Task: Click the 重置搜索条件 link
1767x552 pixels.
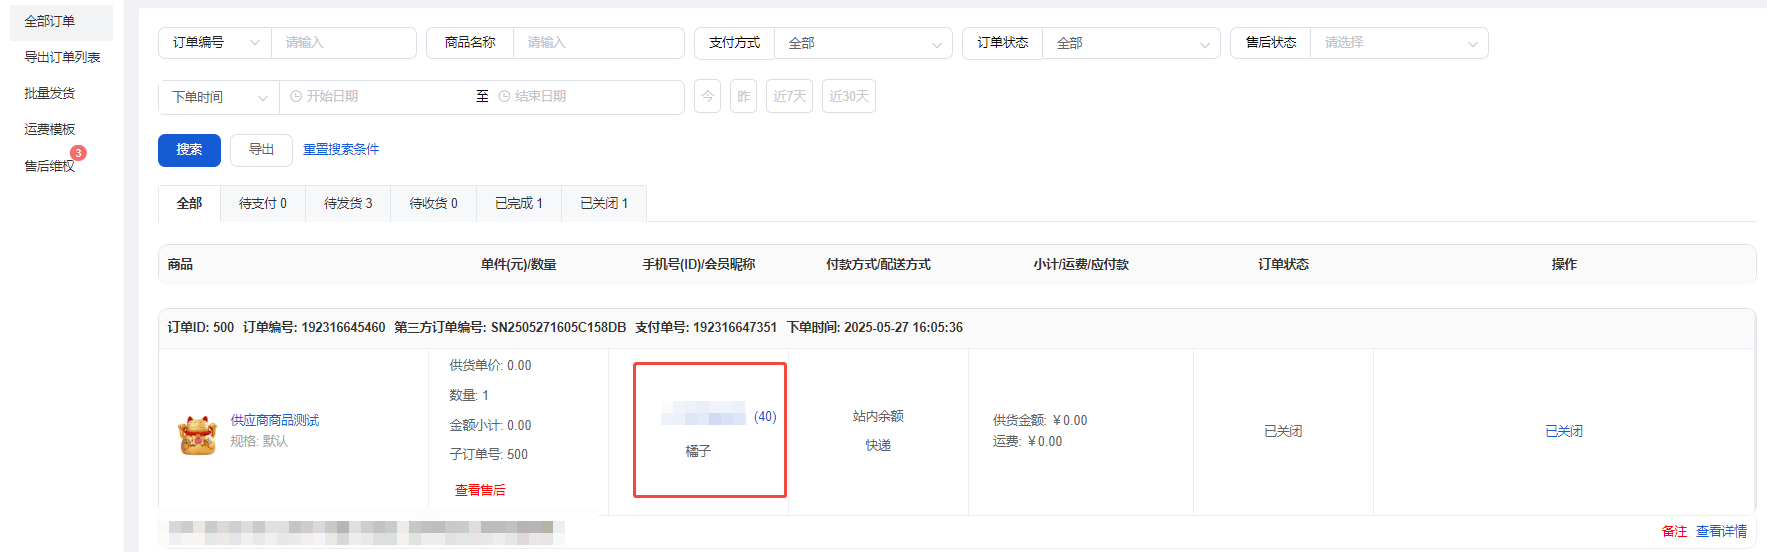Action: coord(341,150)
